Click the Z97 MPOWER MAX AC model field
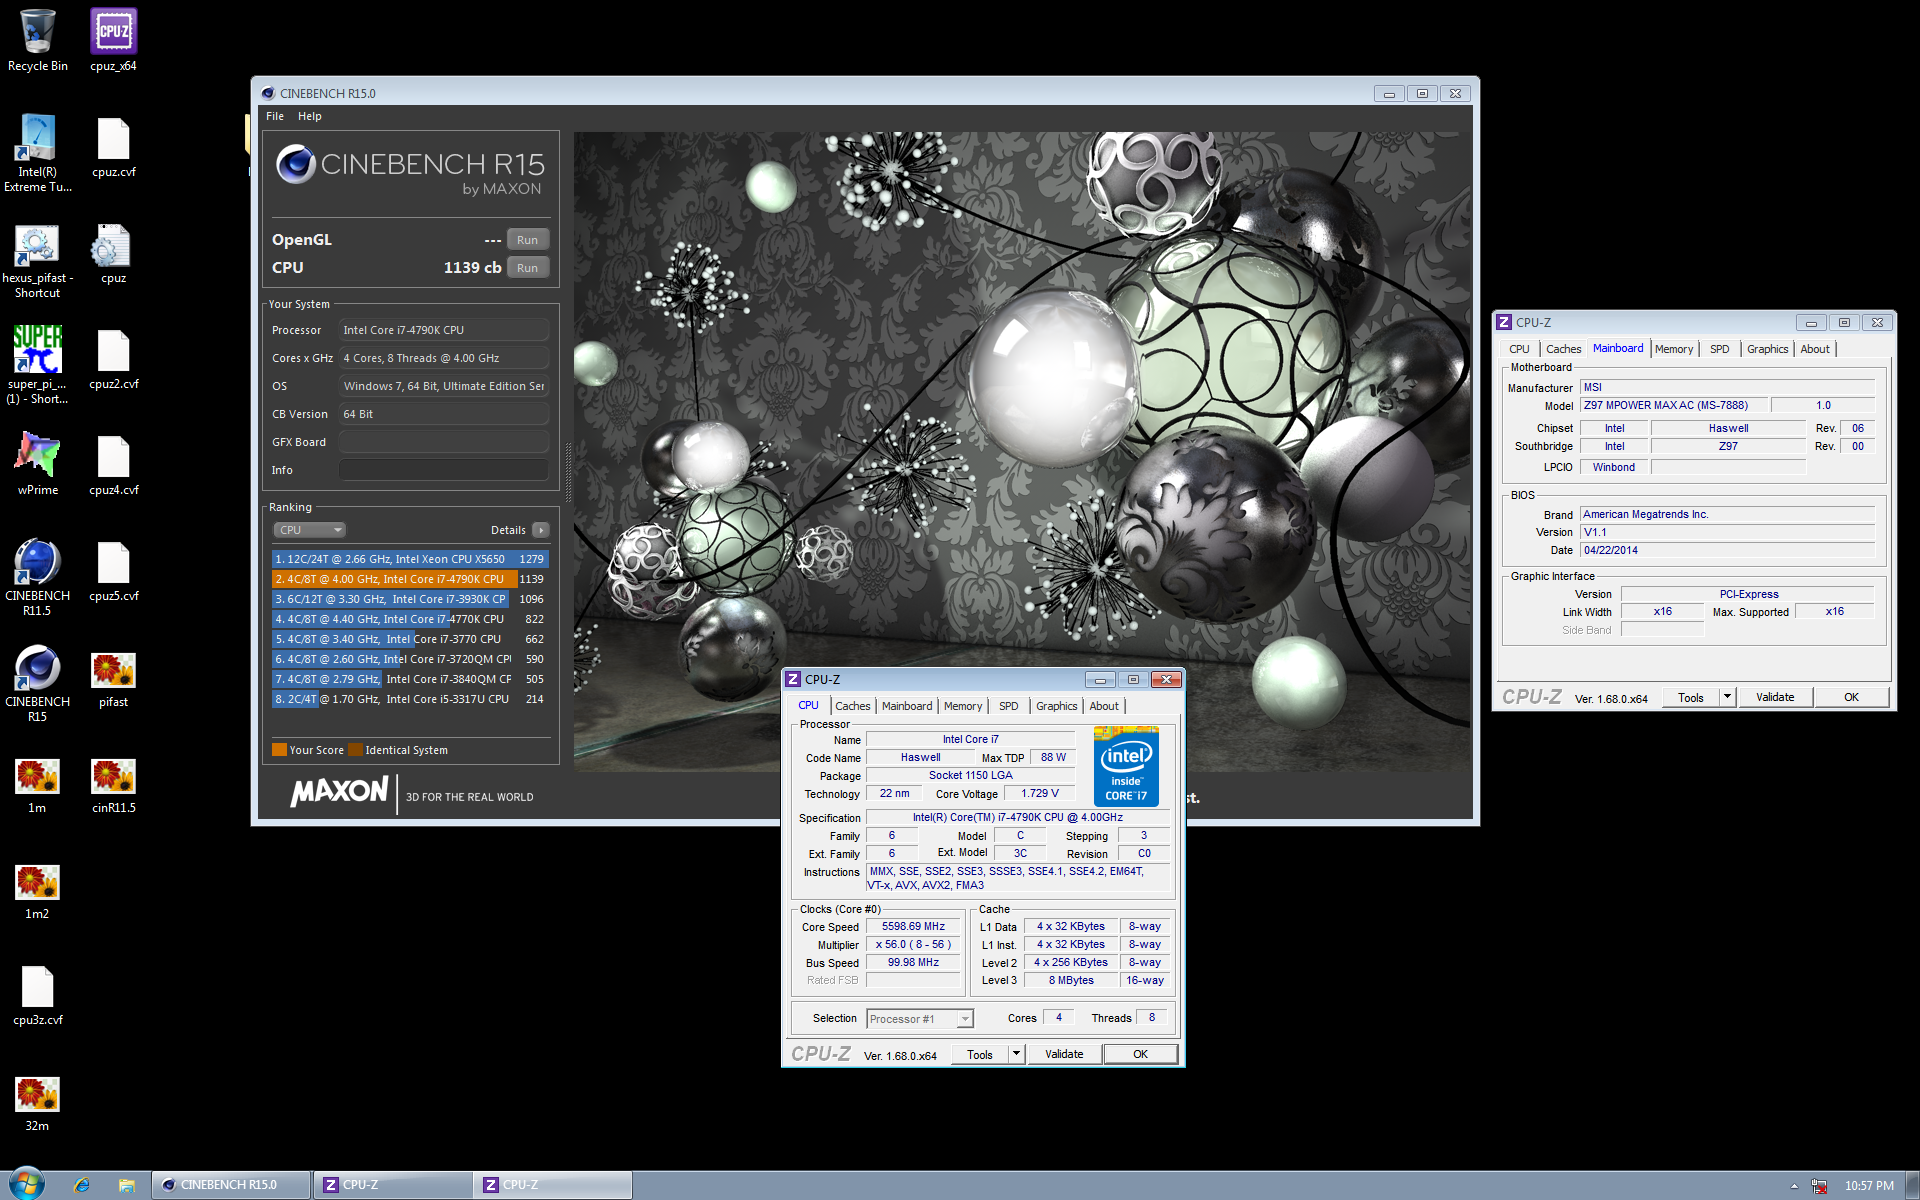 coord(1674,405)
